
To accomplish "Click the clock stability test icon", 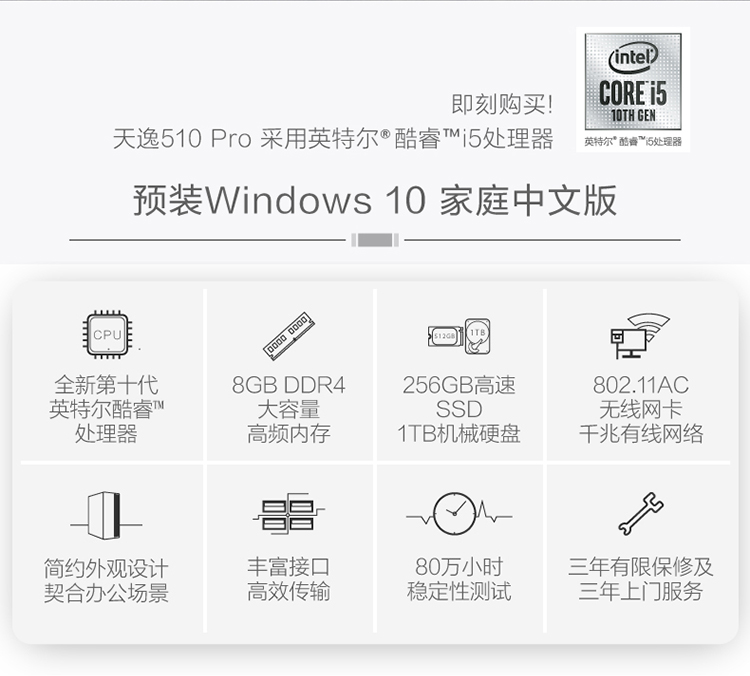I will click(459, 514).
